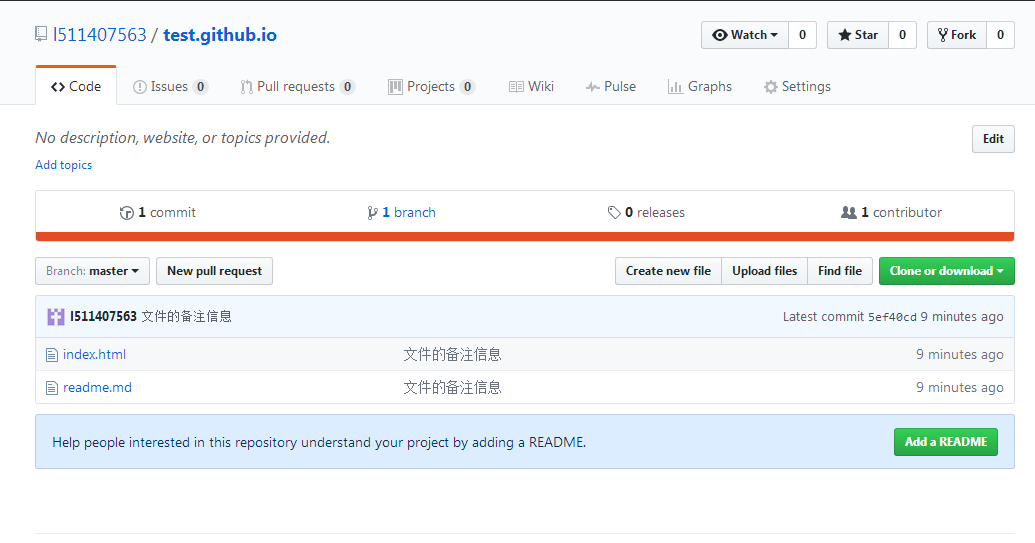Open the Issues tab

point(170,86)
